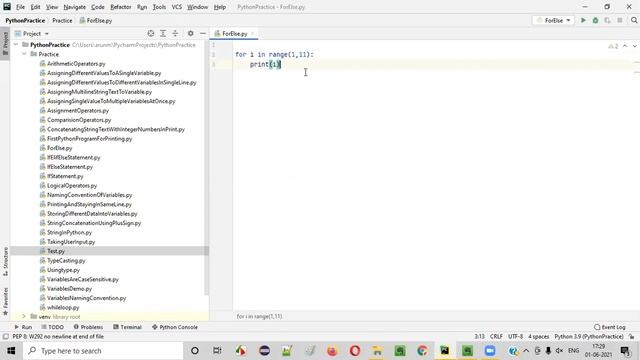
Task: Open the Terminal tool window
Action: tap(127, 327)
